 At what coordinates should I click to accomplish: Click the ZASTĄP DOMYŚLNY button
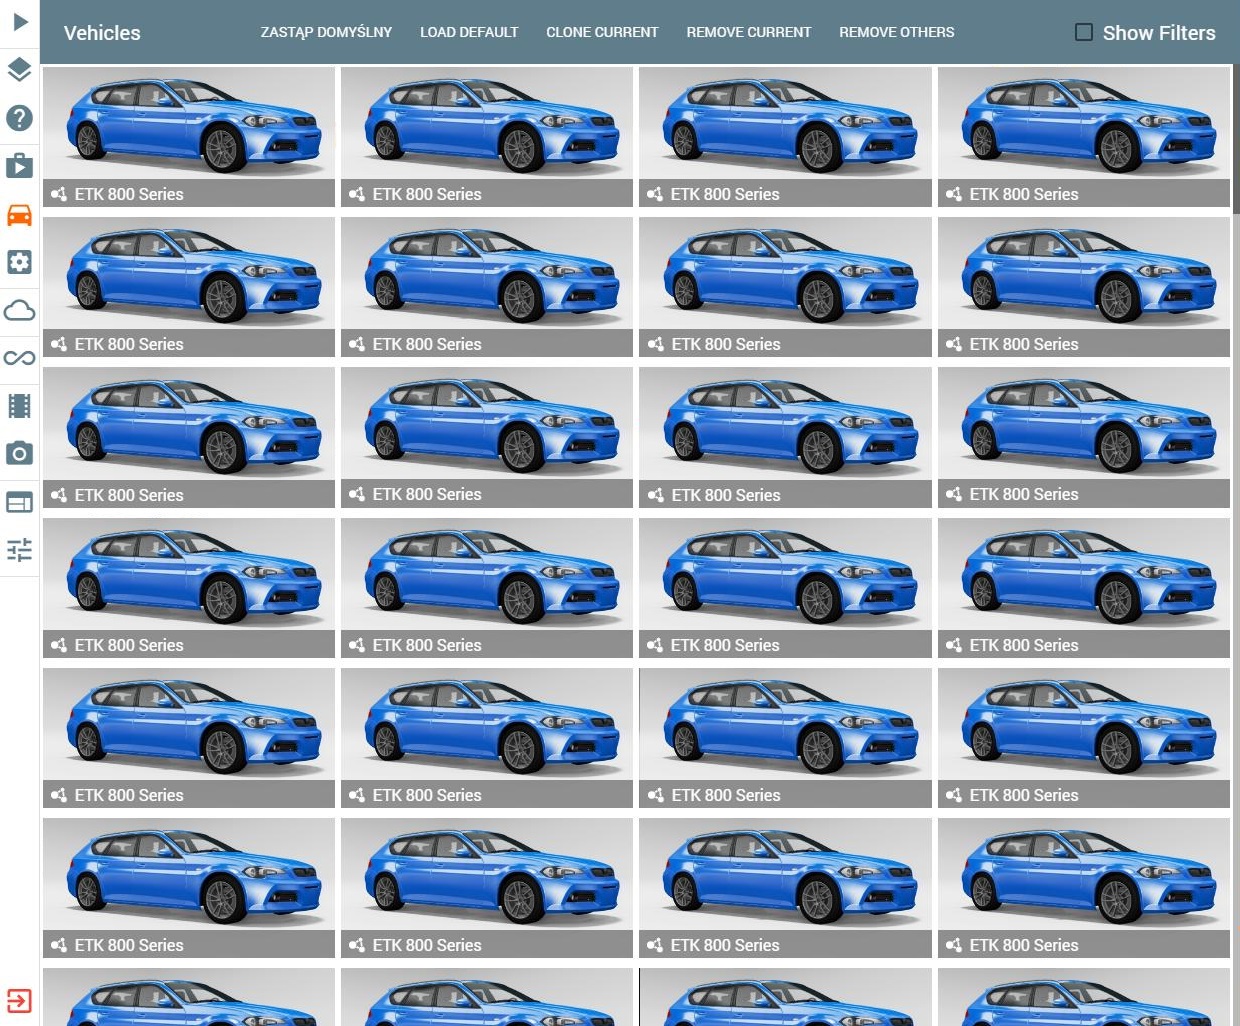point(326,32)
